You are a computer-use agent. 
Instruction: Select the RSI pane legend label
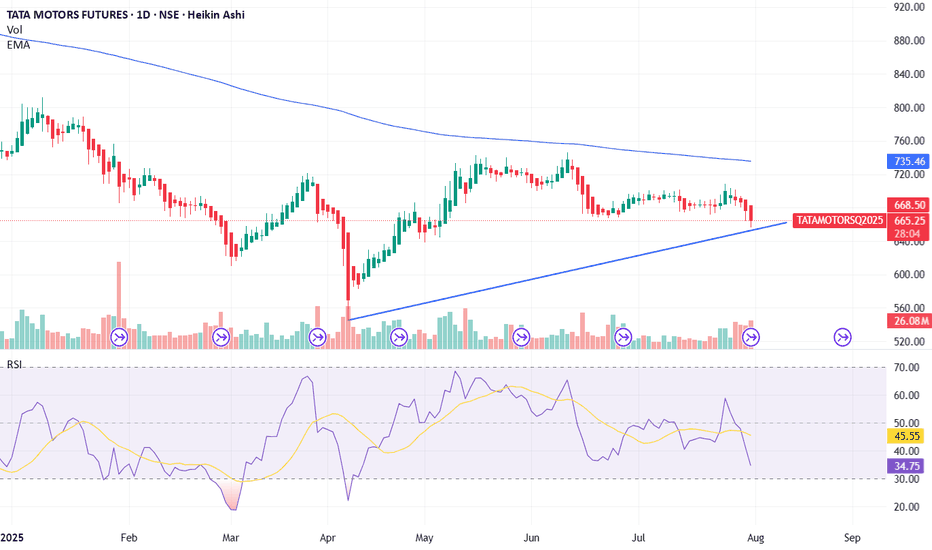14,364
